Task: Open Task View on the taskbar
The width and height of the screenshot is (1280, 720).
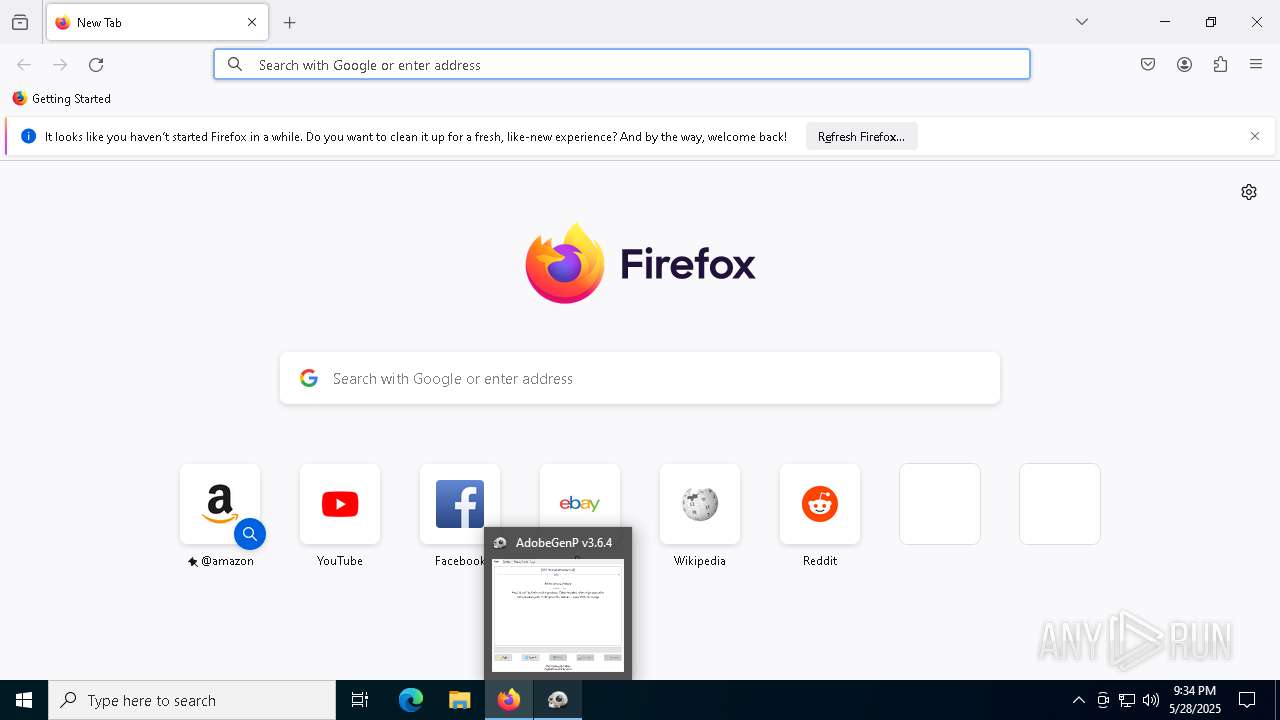Action: tap(360, 700)
